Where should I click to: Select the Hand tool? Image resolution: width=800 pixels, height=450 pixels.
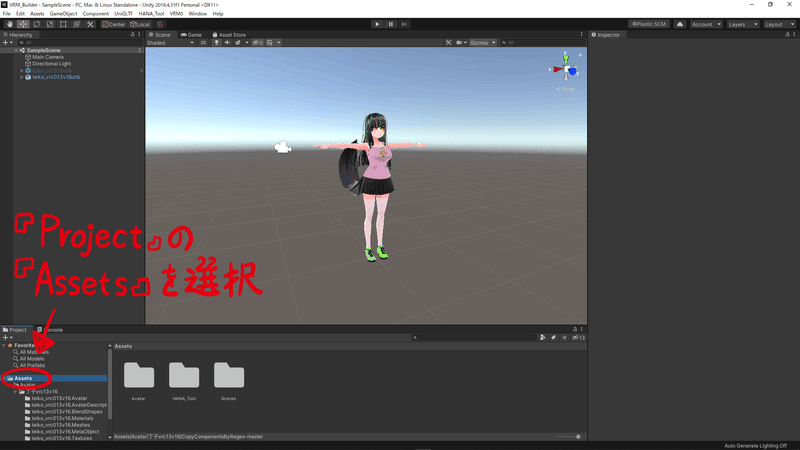pos(10,24)
